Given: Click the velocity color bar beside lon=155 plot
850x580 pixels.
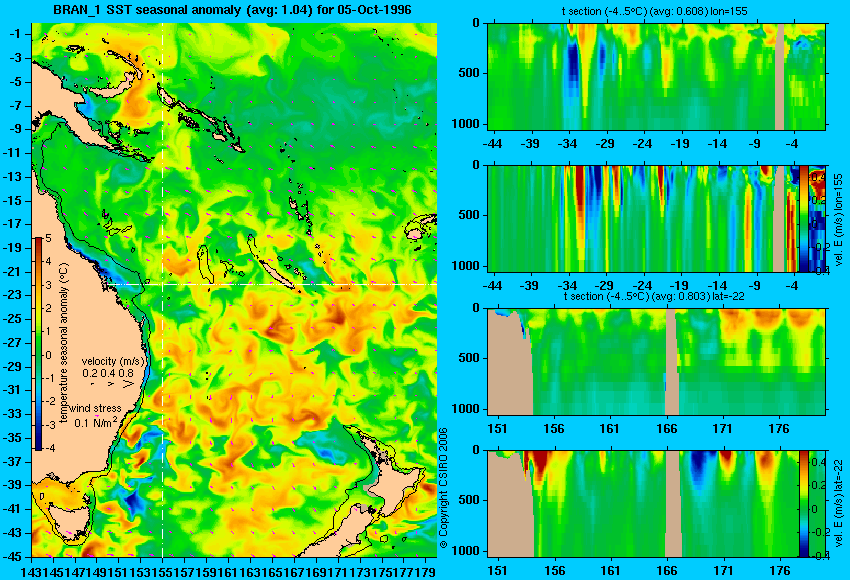Looking at the screenshot, I should point(803,218).
